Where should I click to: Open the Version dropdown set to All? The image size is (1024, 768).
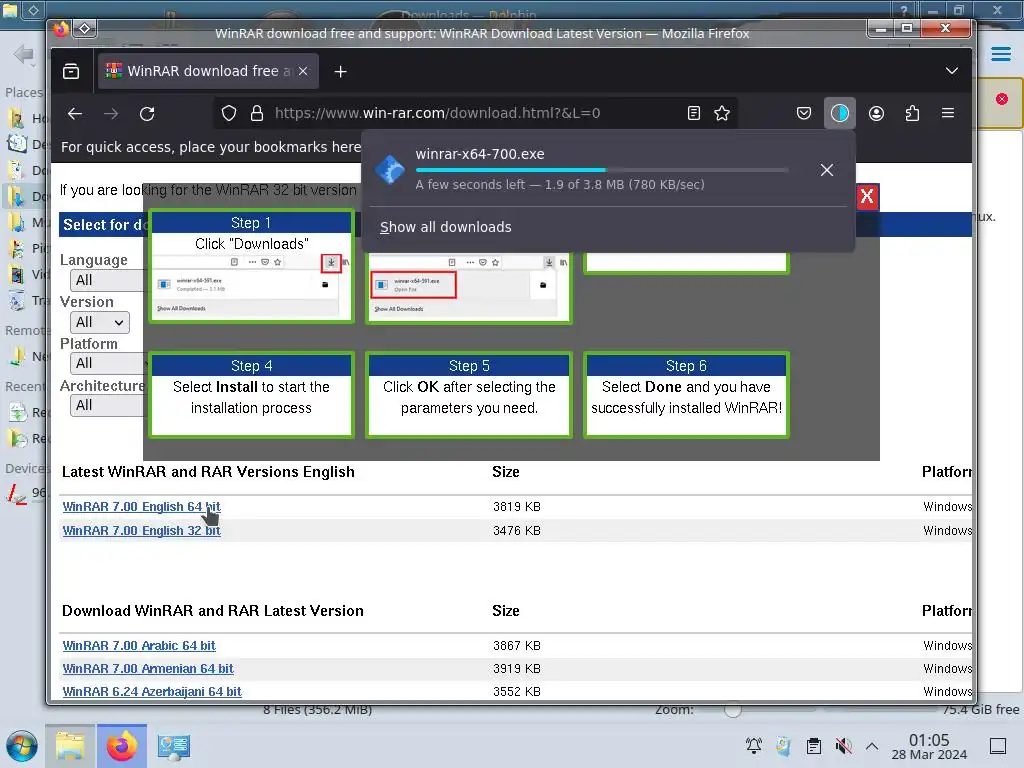point(99,322)
